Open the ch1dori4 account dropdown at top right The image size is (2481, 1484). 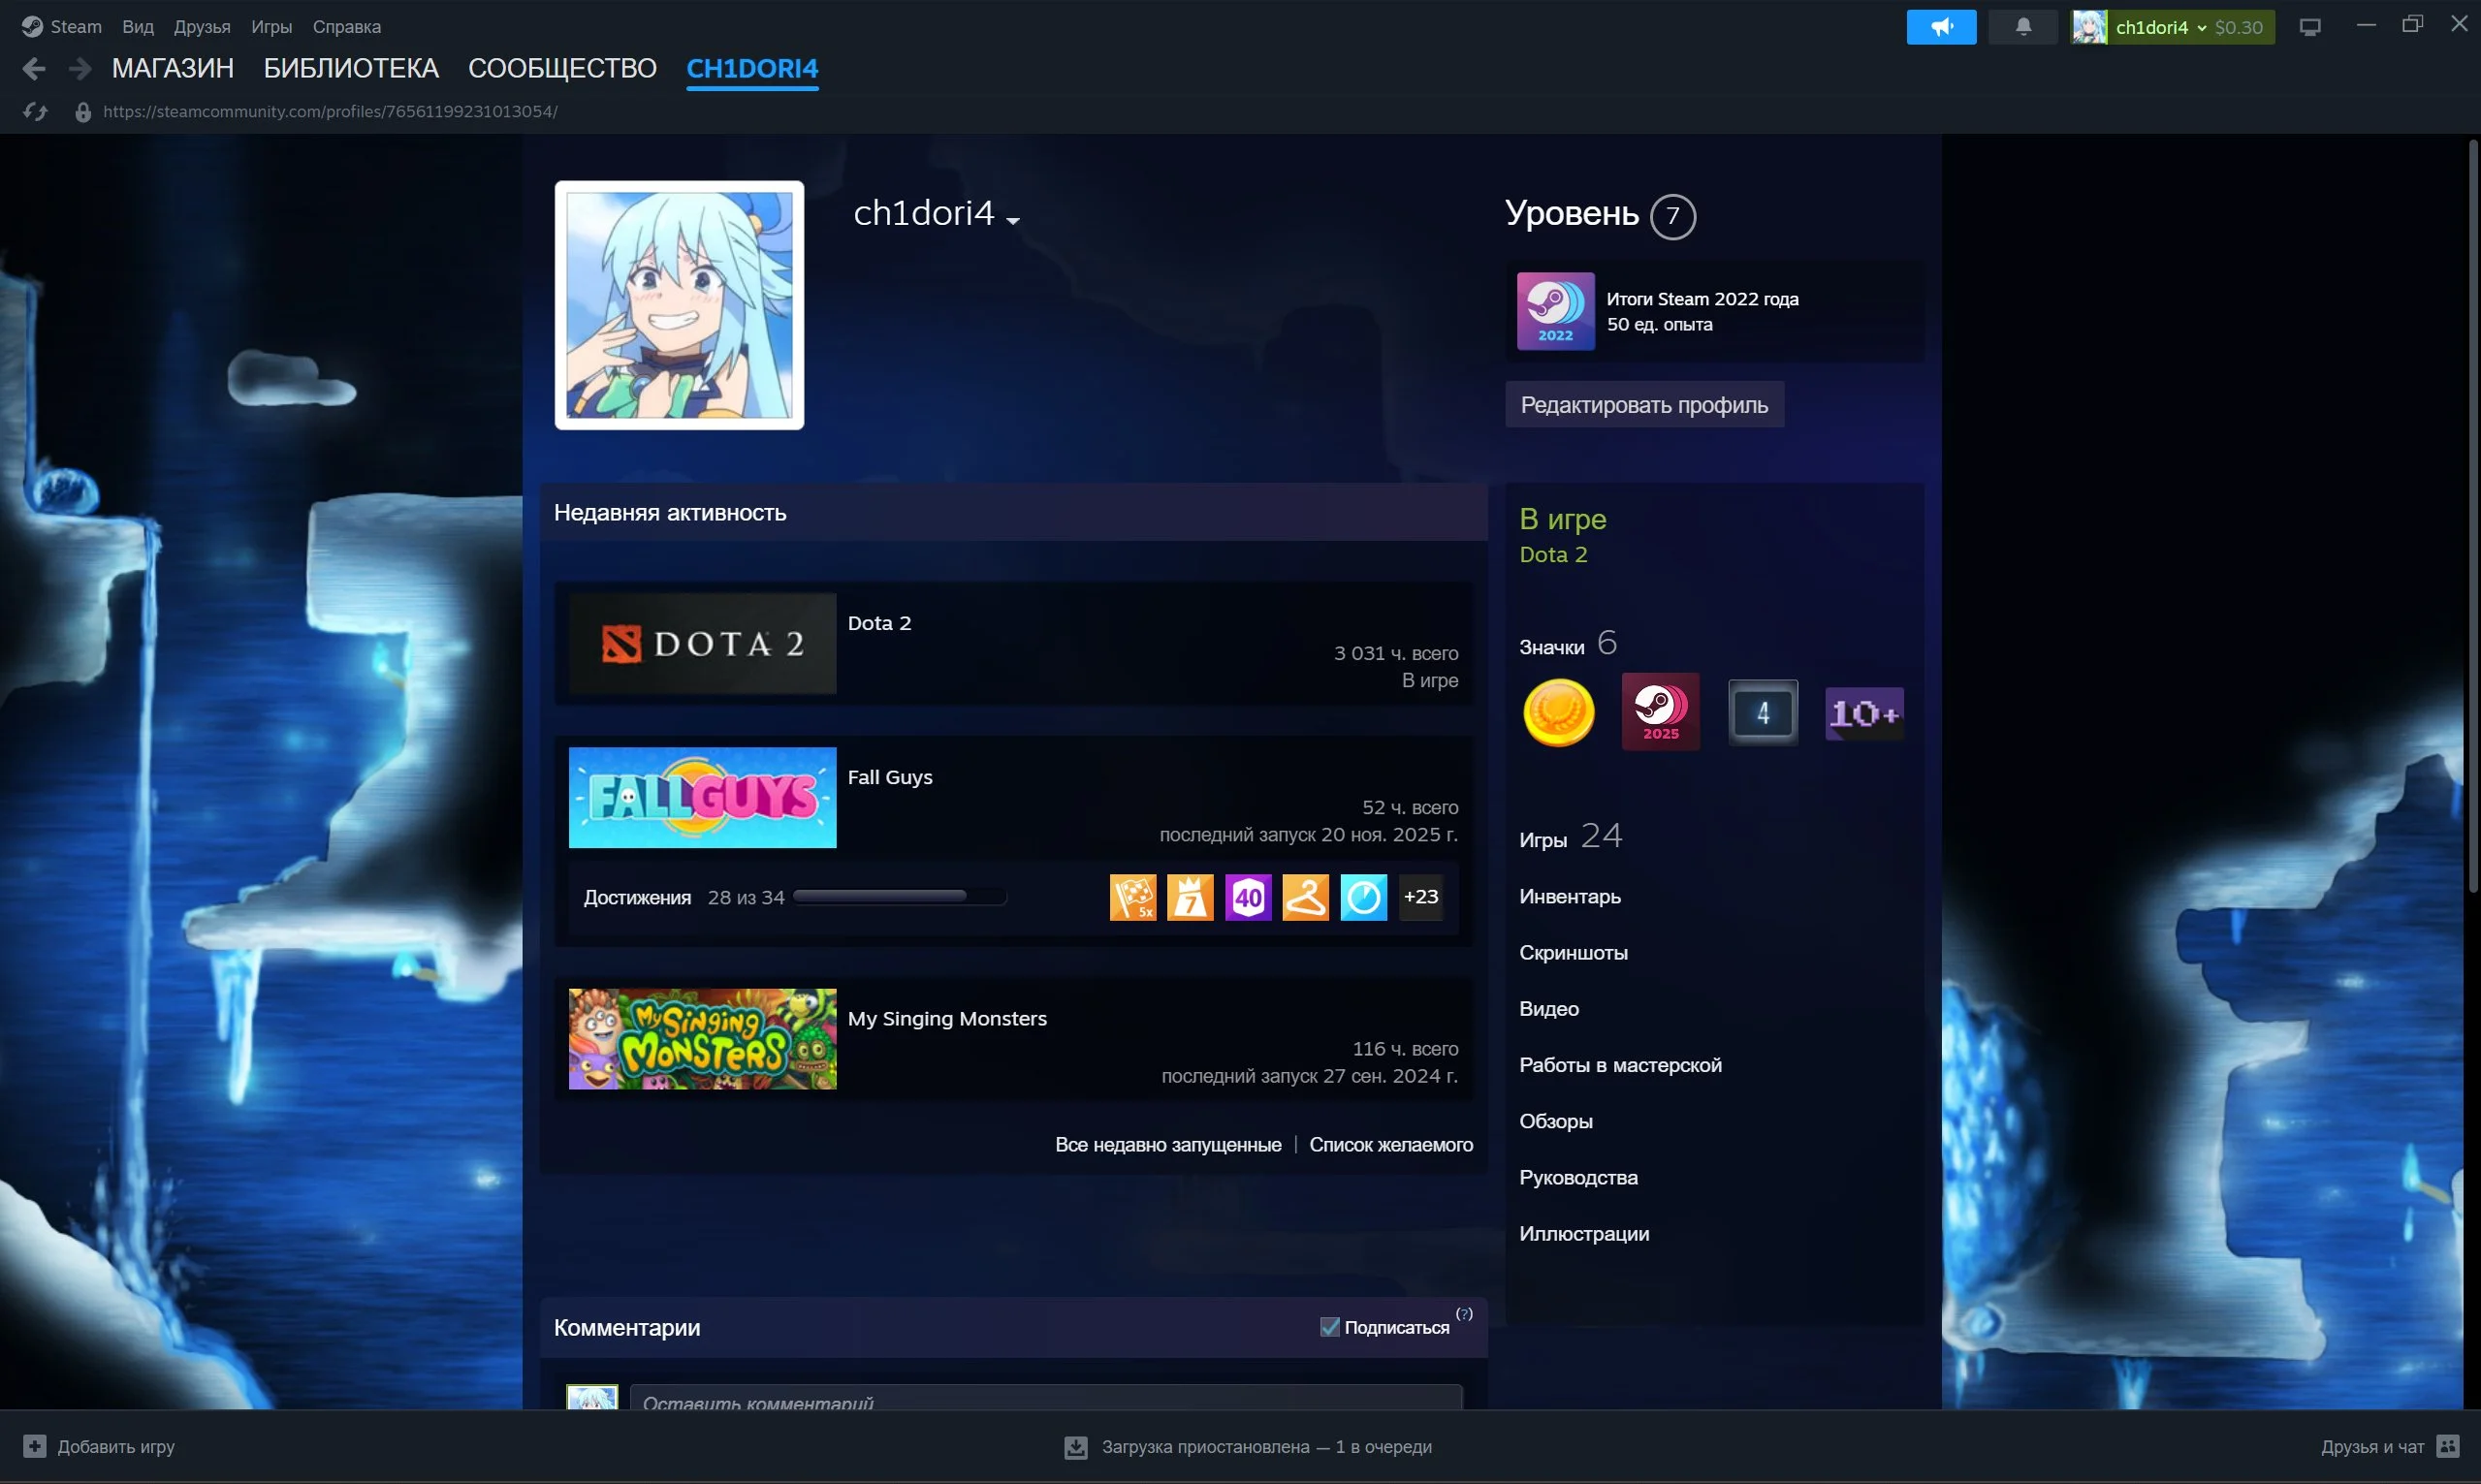click(x=2172, y=27)
